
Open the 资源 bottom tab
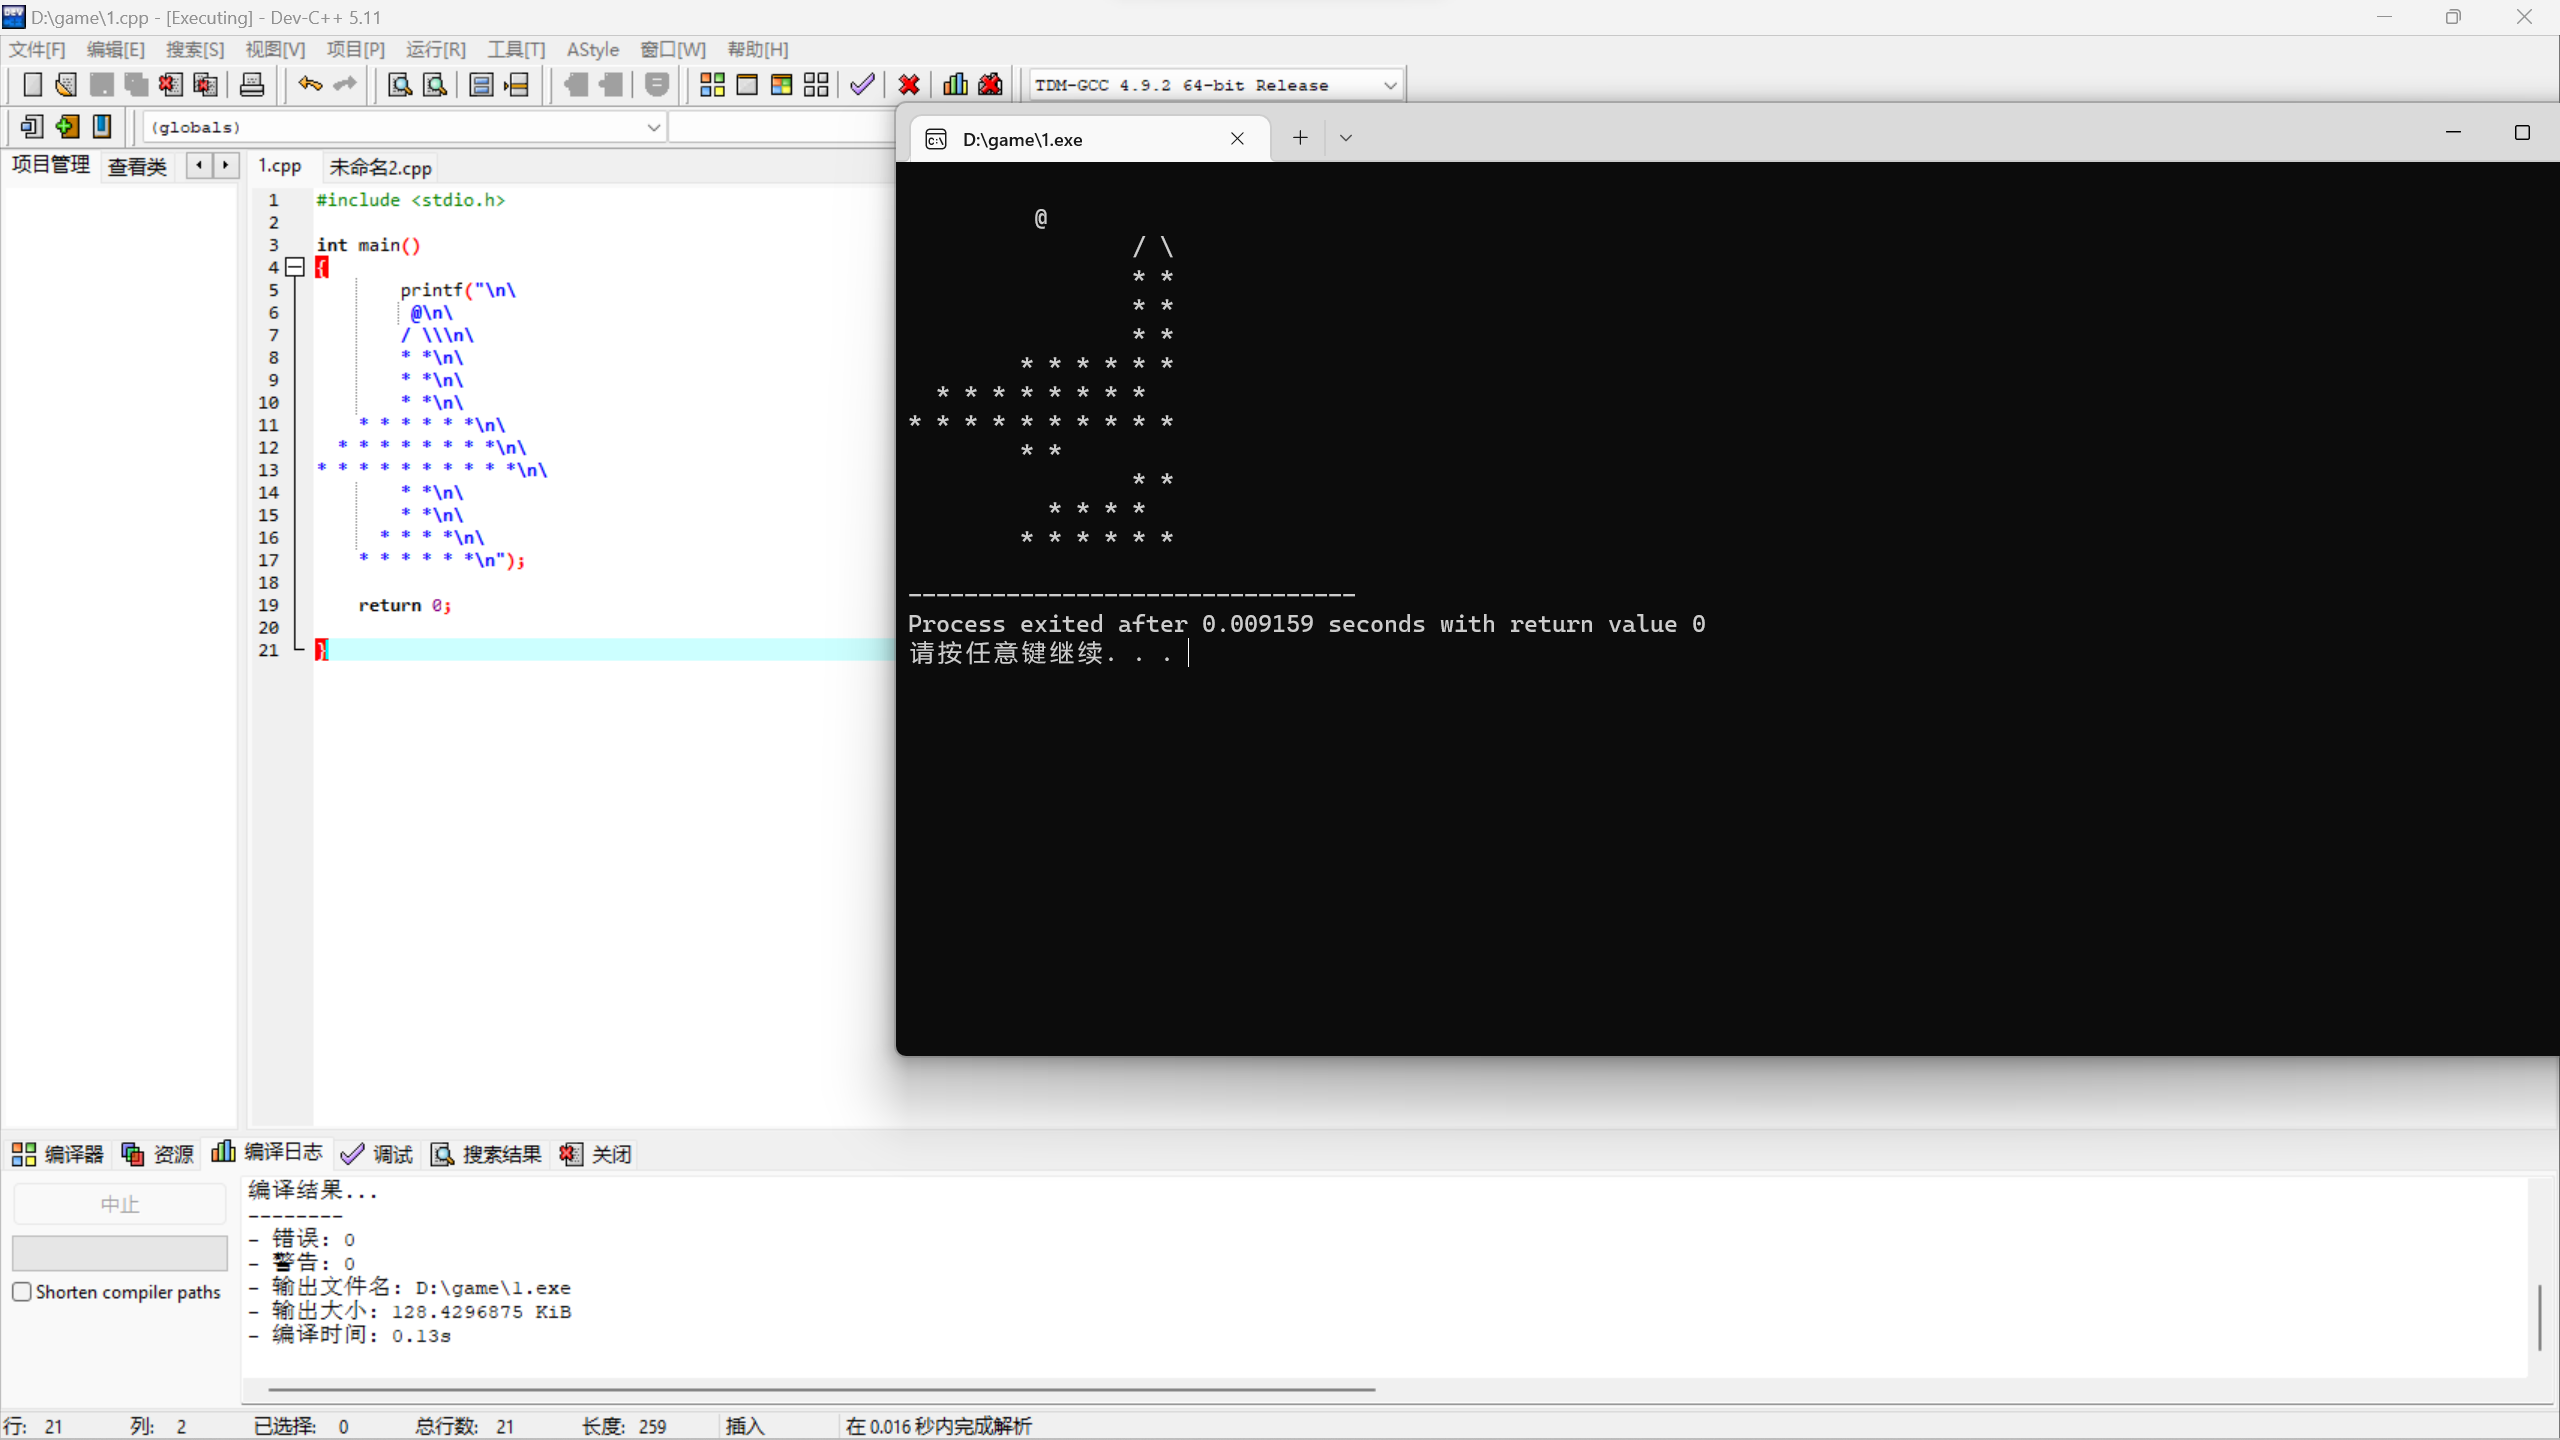(158, 1154)
